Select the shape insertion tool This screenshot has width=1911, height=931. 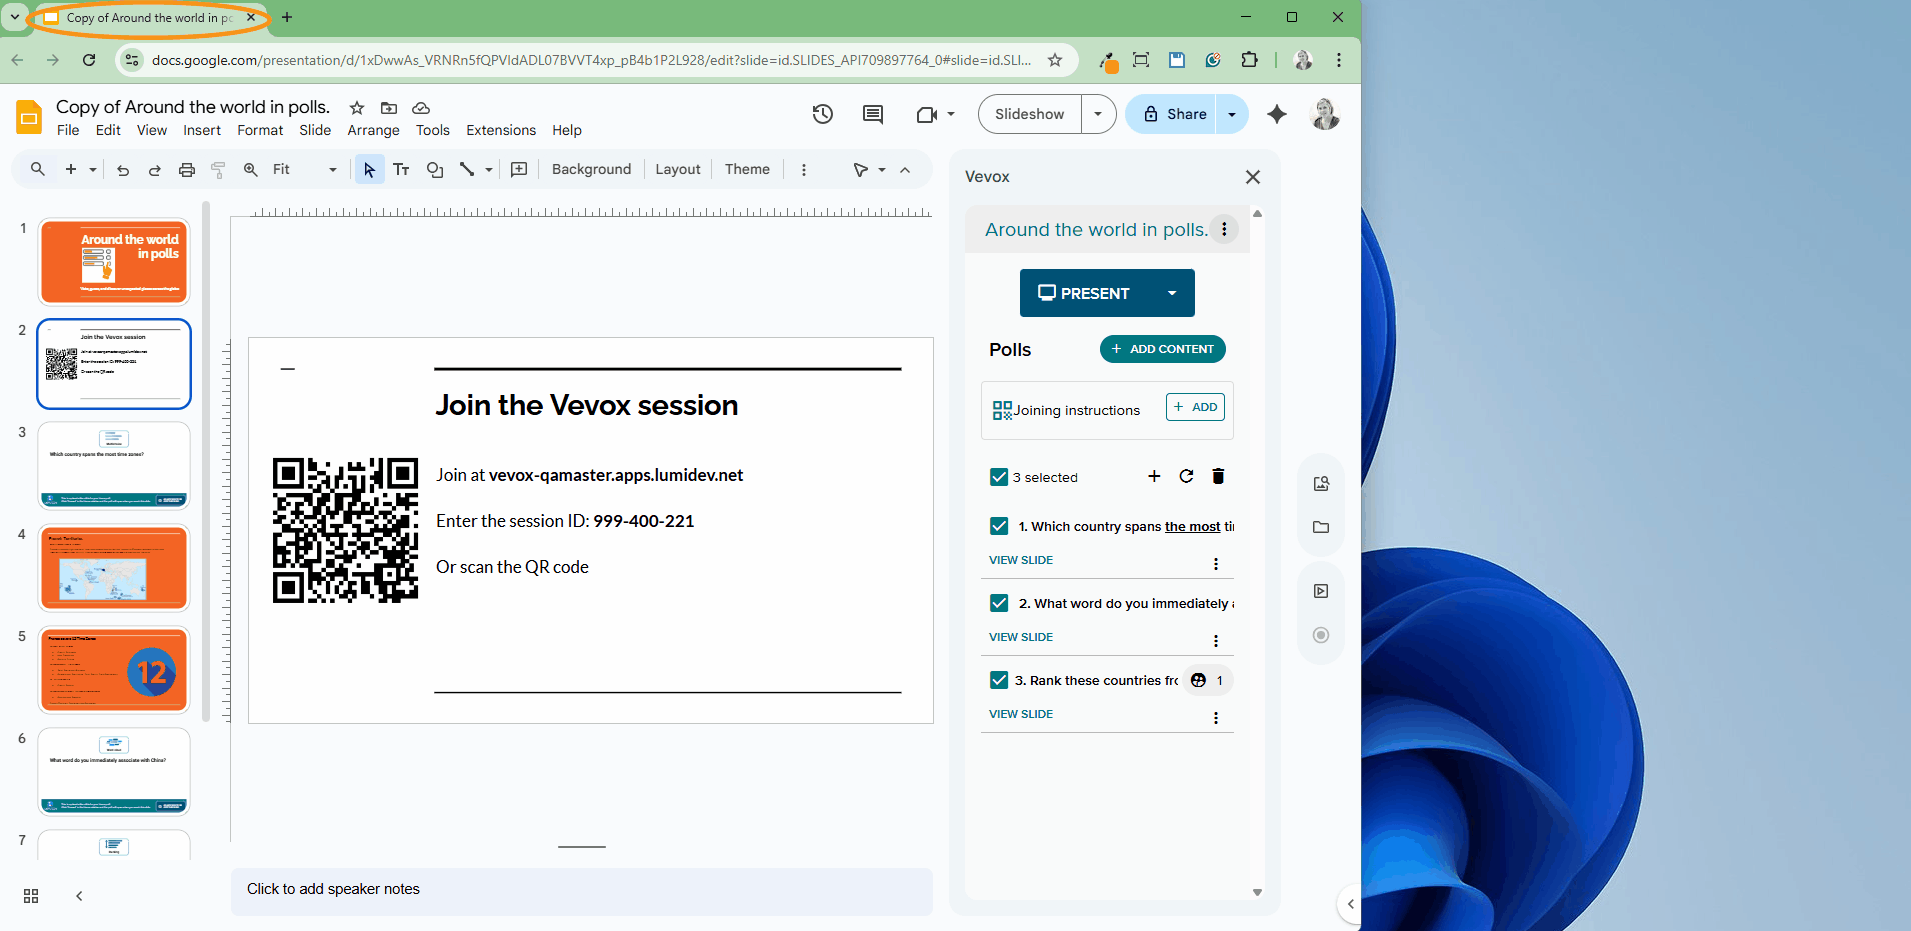coord(435,169)
